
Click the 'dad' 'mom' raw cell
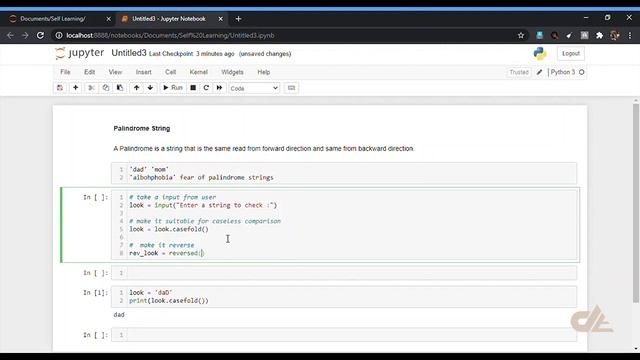344,173
